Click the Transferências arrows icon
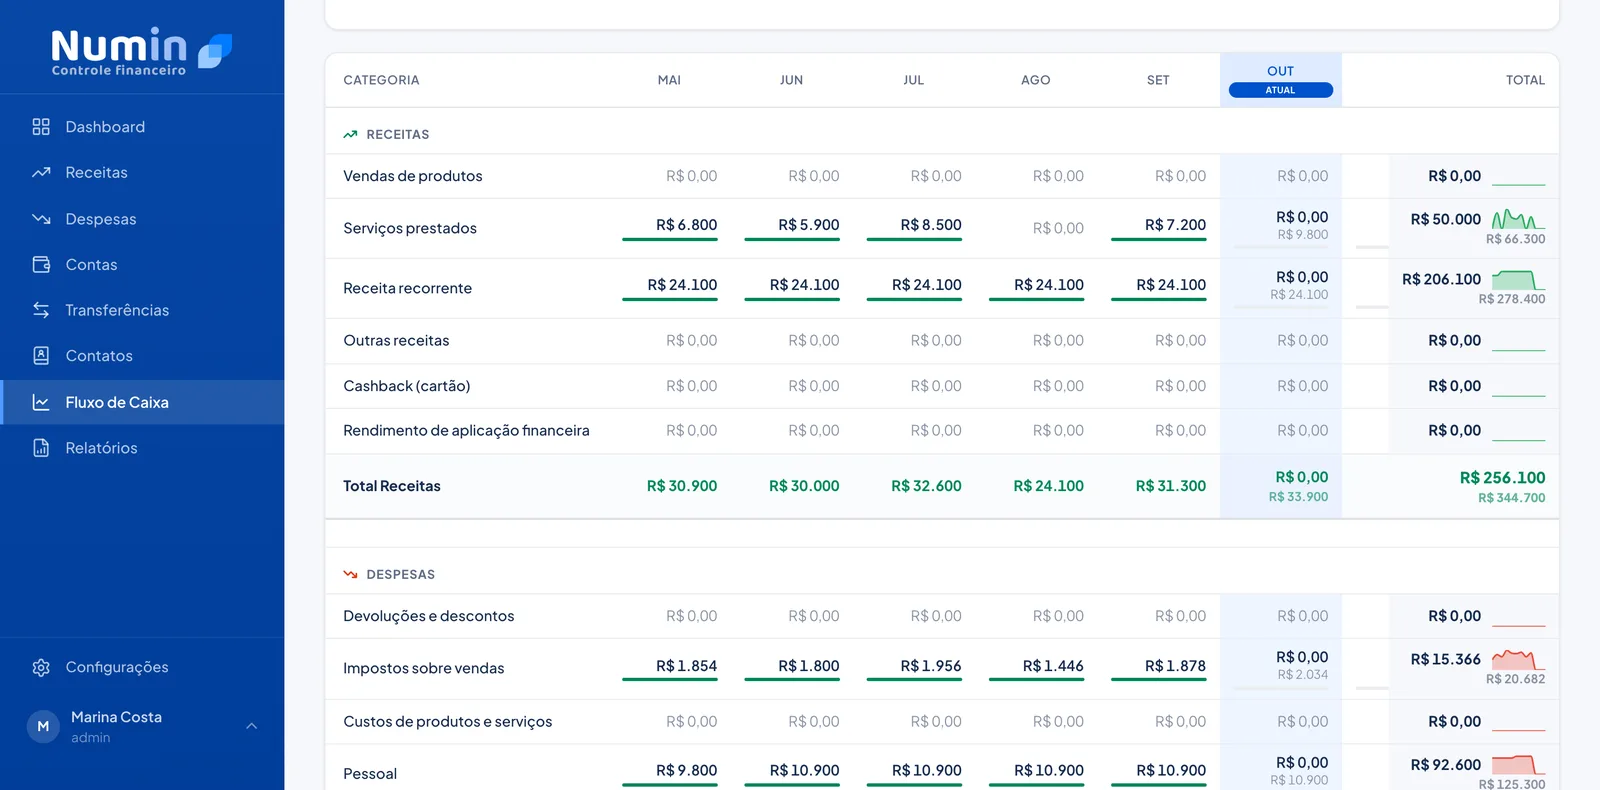1600x790 pixels. 41,310
